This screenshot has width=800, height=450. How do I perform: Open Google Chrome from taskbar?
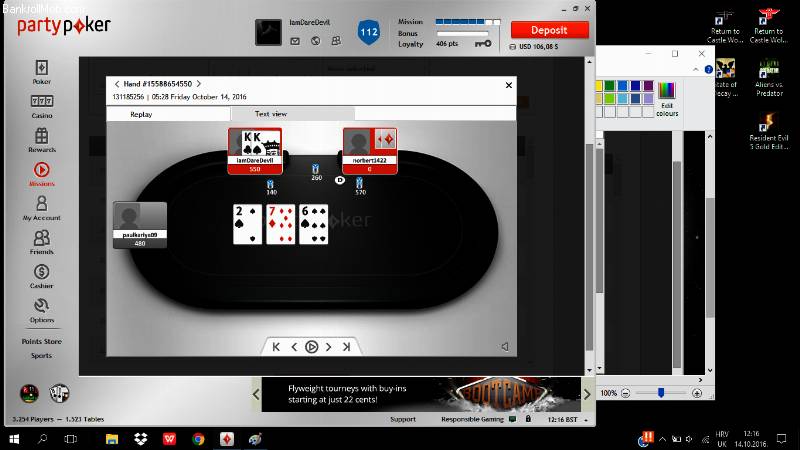tap(198, 439)
